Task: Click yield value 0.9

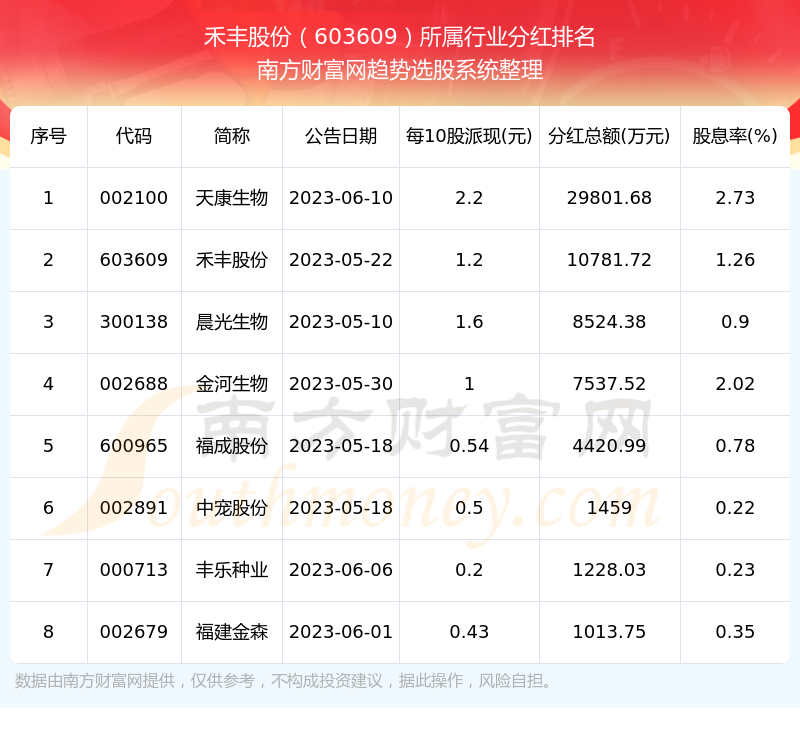Action: (x=735, y=322)
